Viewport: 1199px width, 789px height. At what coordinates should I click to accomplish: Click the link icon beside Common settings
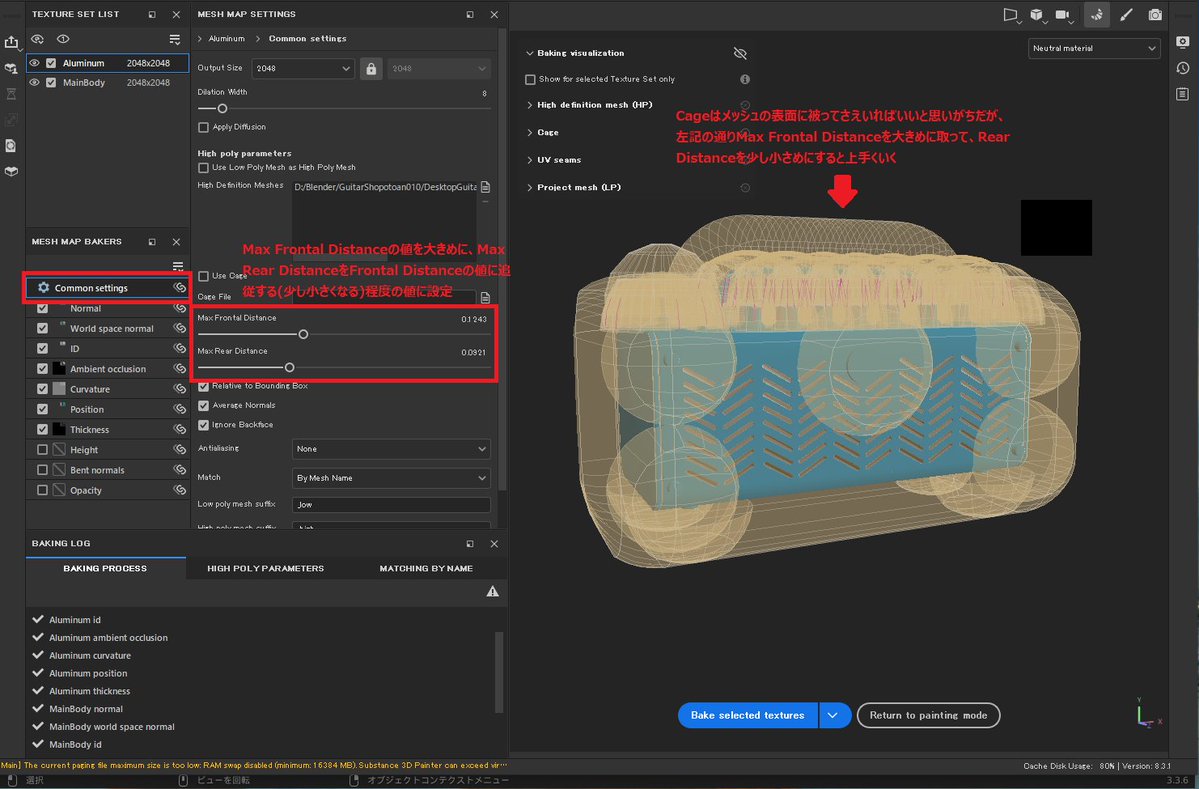coord(180,287)
